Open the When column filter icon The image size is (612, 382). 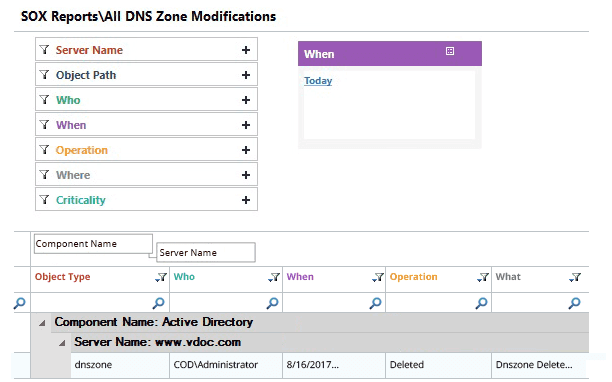click(x=378, y=277)
